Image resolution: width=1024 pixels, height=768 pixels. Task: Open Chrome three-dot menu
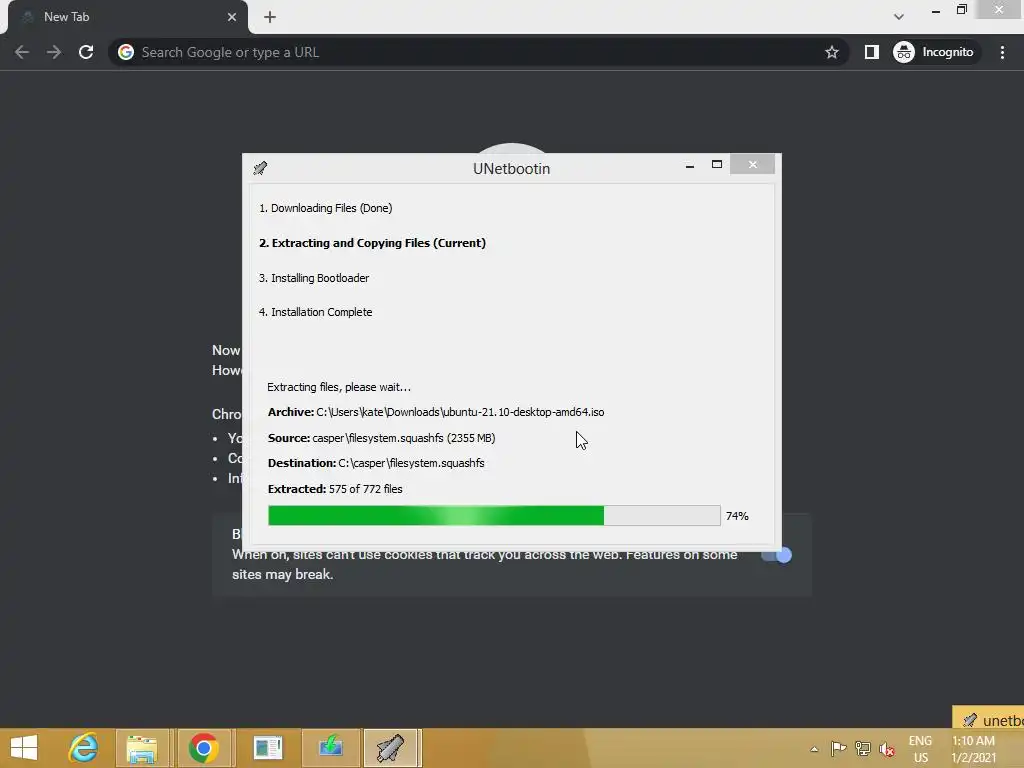[1002, 52]
